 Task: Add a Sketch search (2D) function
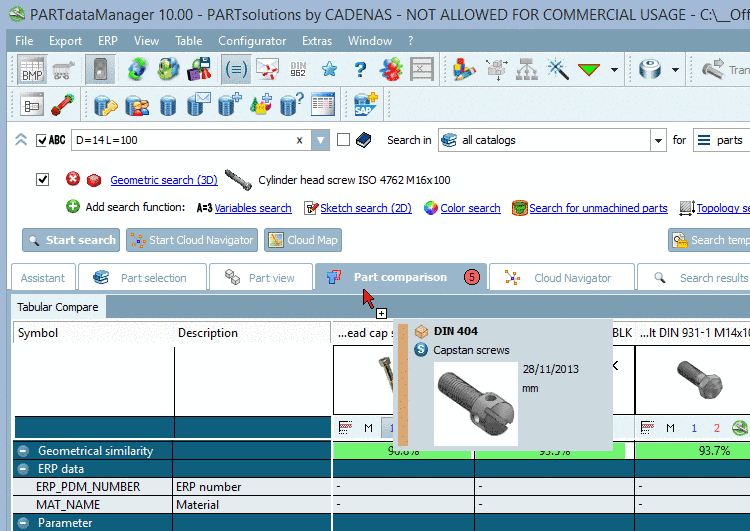(x=366, y=208)
